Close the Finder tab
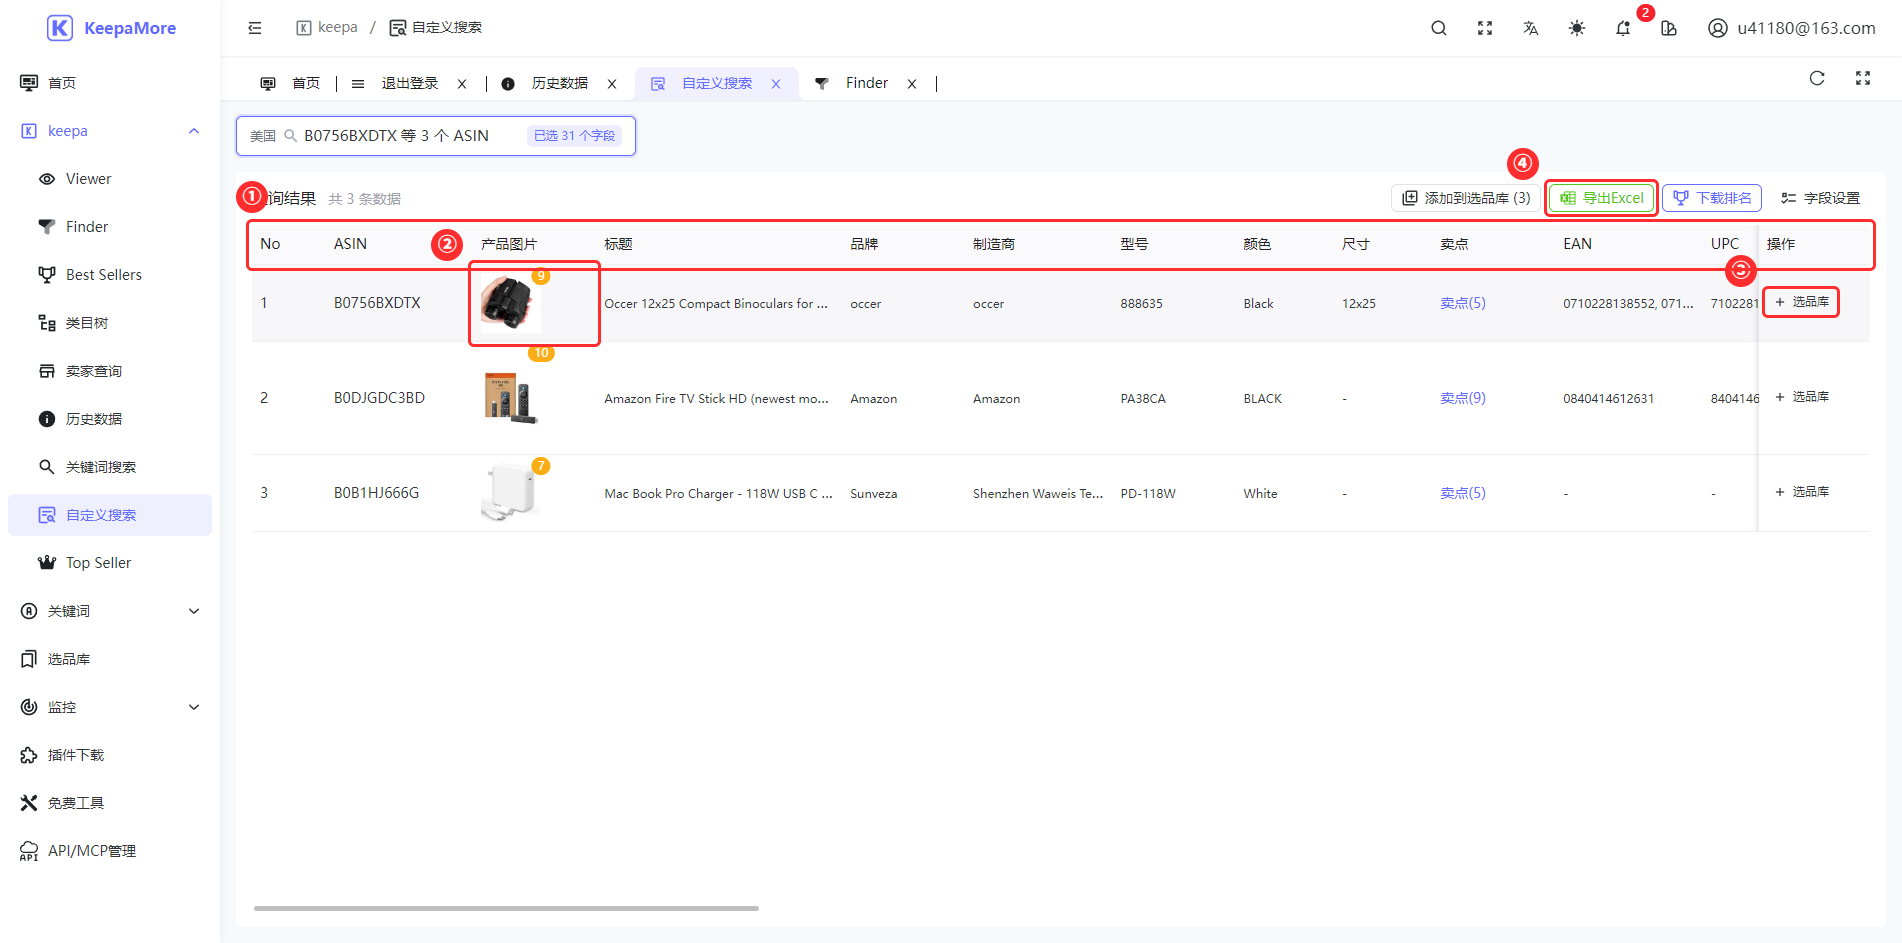The height and width of the screenshot is (943, 1902). 912,84
